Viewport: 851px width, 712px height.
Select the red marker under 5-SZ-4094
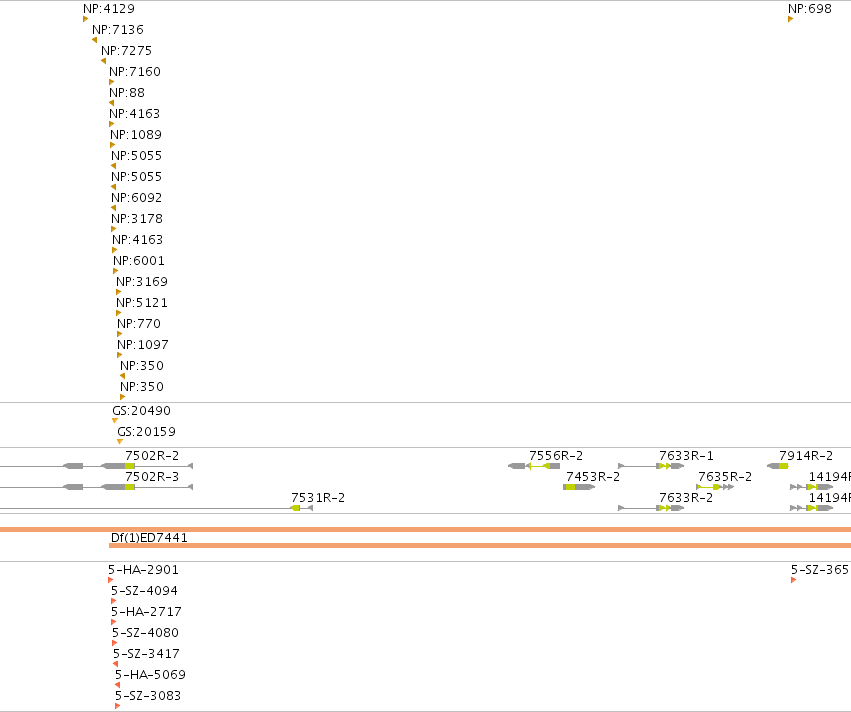tap(113, 601)
